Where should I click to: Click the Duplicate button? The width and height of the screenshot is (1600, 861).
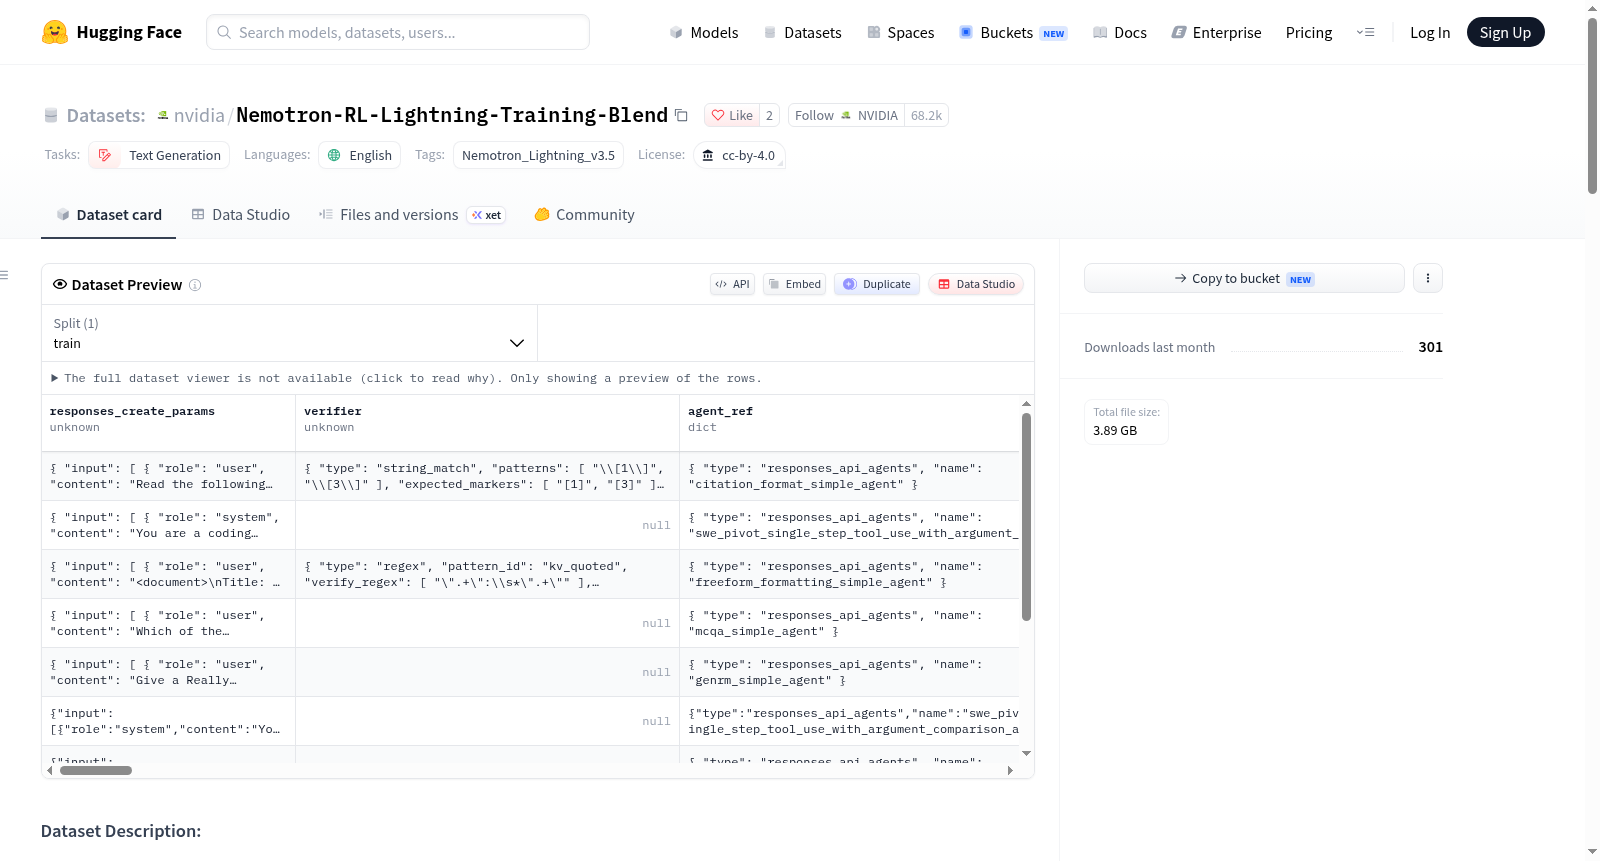pyautogui.click(x=876, y=284)
